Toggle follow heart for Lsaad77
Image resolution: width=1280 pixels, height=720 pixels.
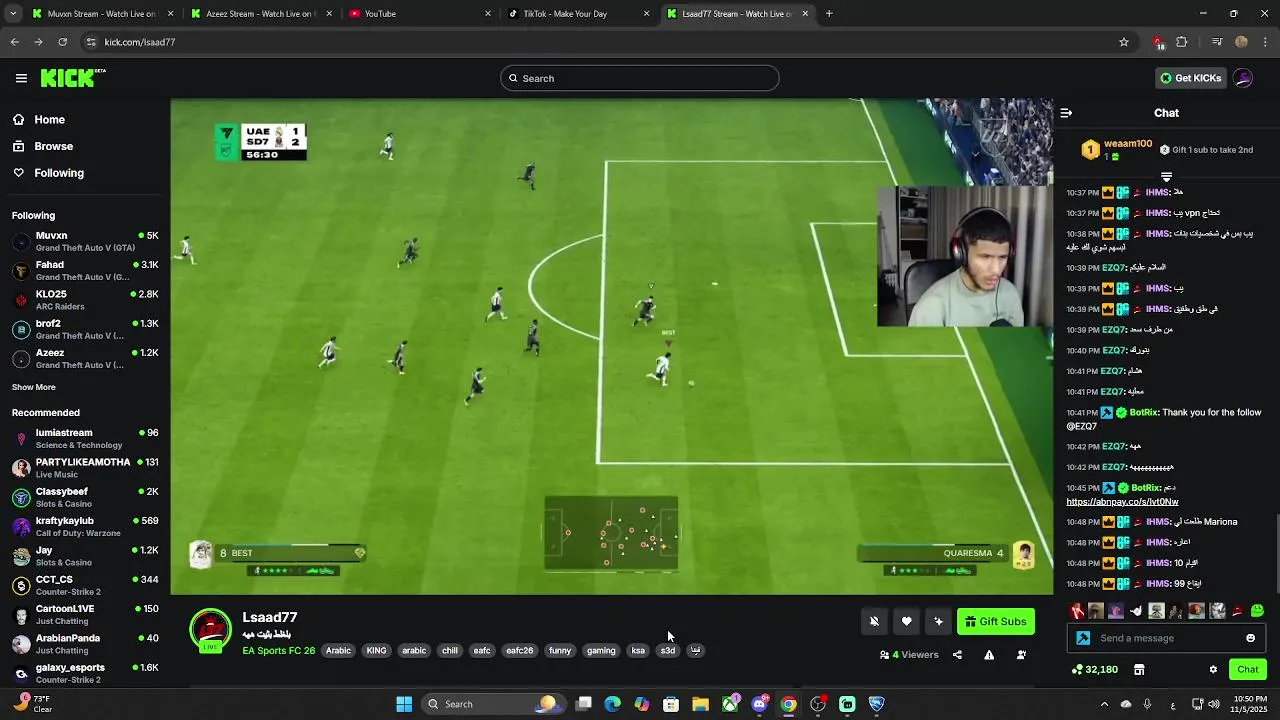(x=906, y=622)
